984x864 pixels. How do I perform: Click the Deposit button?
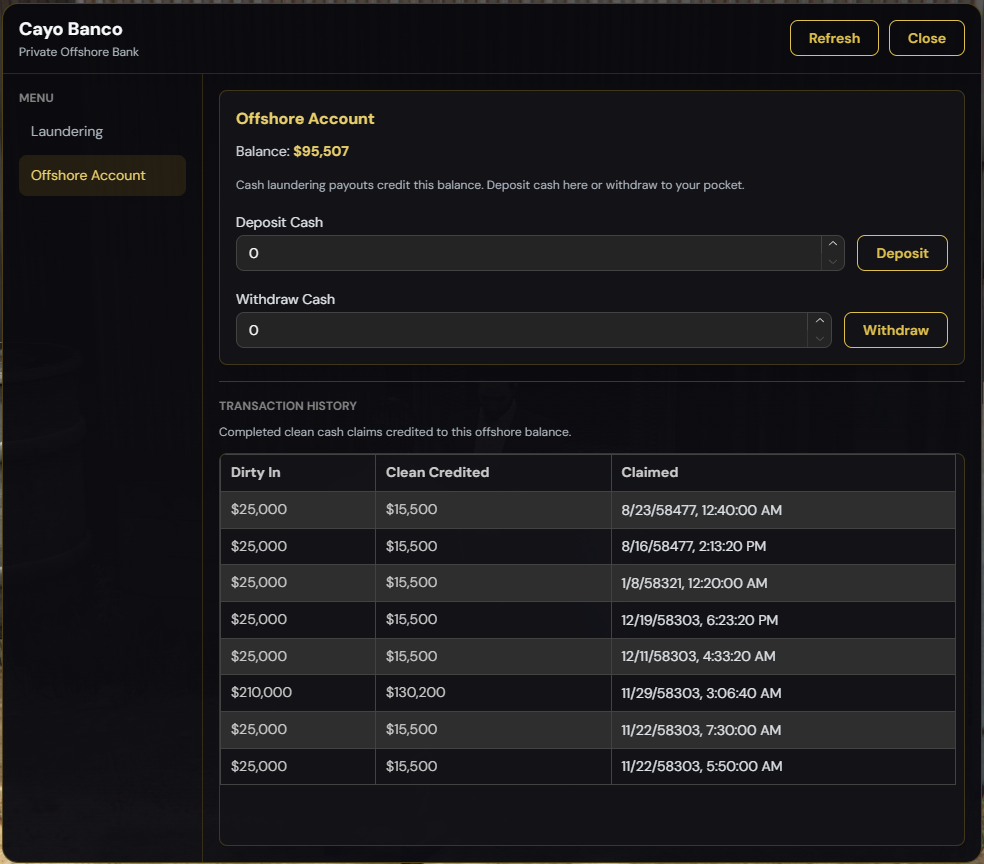tap(902, 253)
